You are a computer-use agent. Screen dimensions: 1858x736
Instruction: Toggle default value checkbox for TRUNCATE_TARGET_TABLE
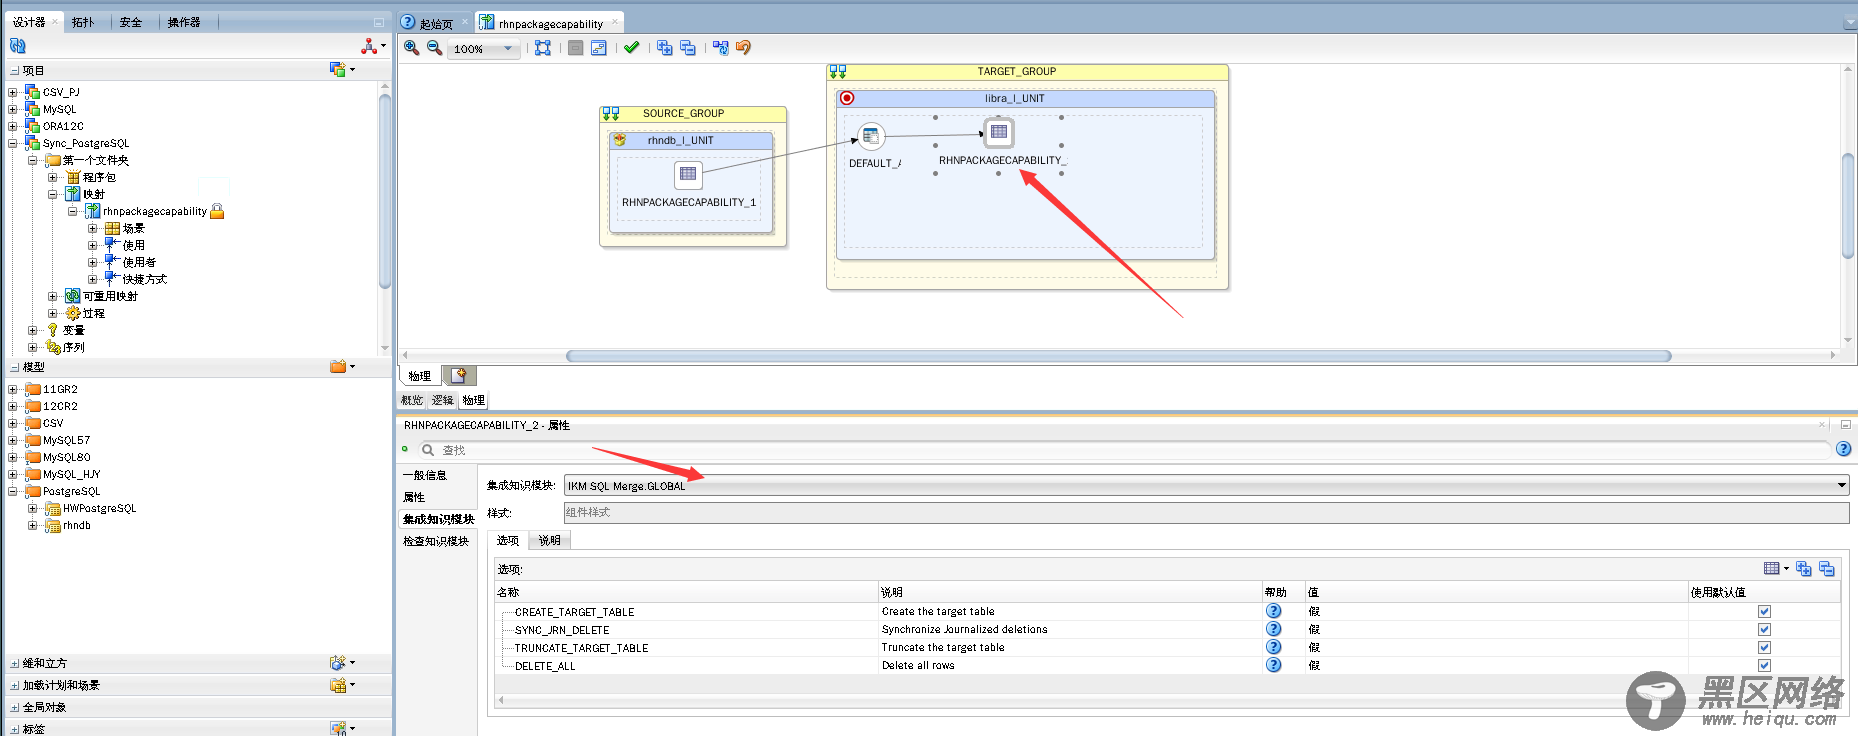click(x=1764, y=647)
